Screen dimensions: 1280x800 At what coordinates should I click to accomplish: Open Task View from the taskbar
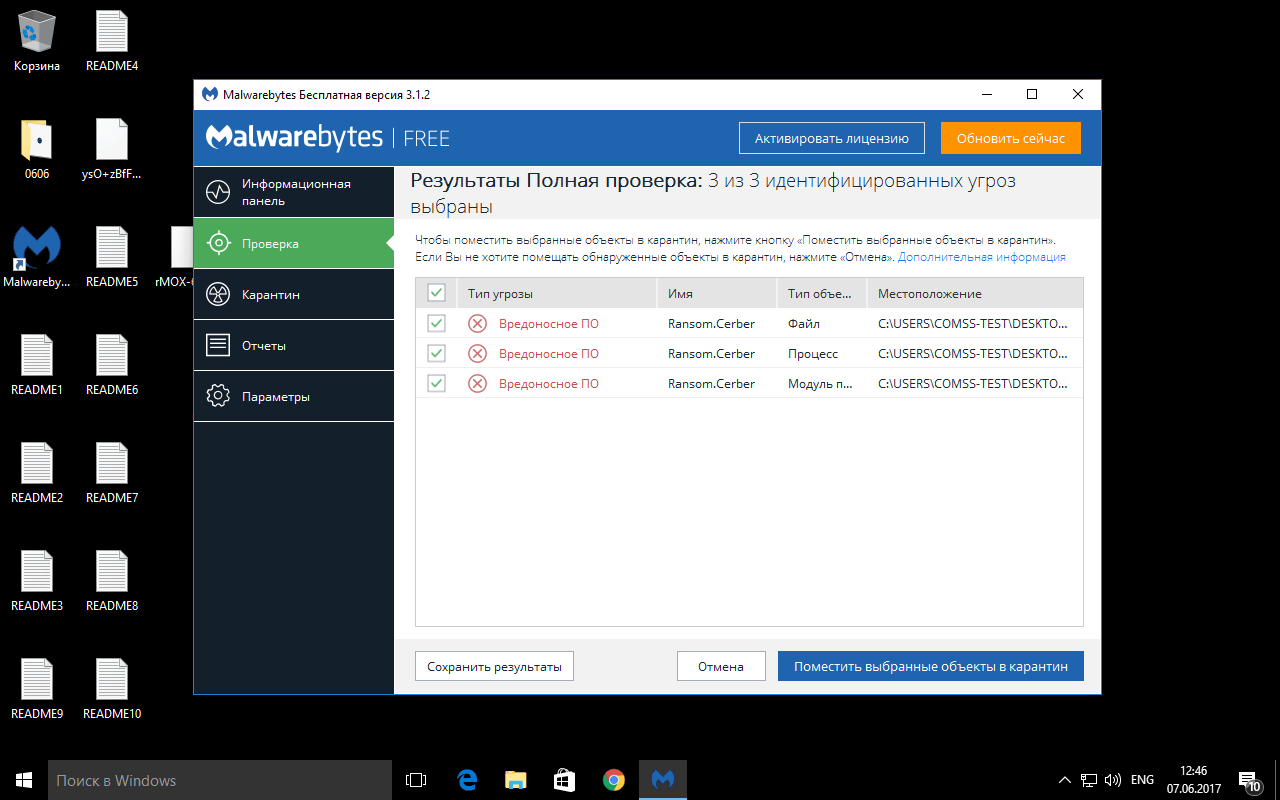tap(416, 780)
